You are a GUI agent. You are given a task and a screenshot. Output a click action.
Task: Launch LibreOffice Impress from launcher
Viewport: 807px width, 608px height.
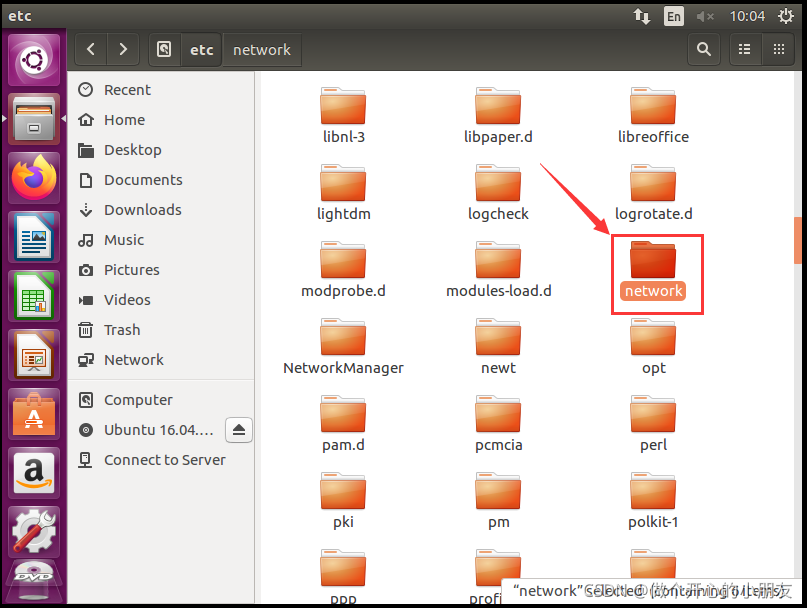coord(34,355)
